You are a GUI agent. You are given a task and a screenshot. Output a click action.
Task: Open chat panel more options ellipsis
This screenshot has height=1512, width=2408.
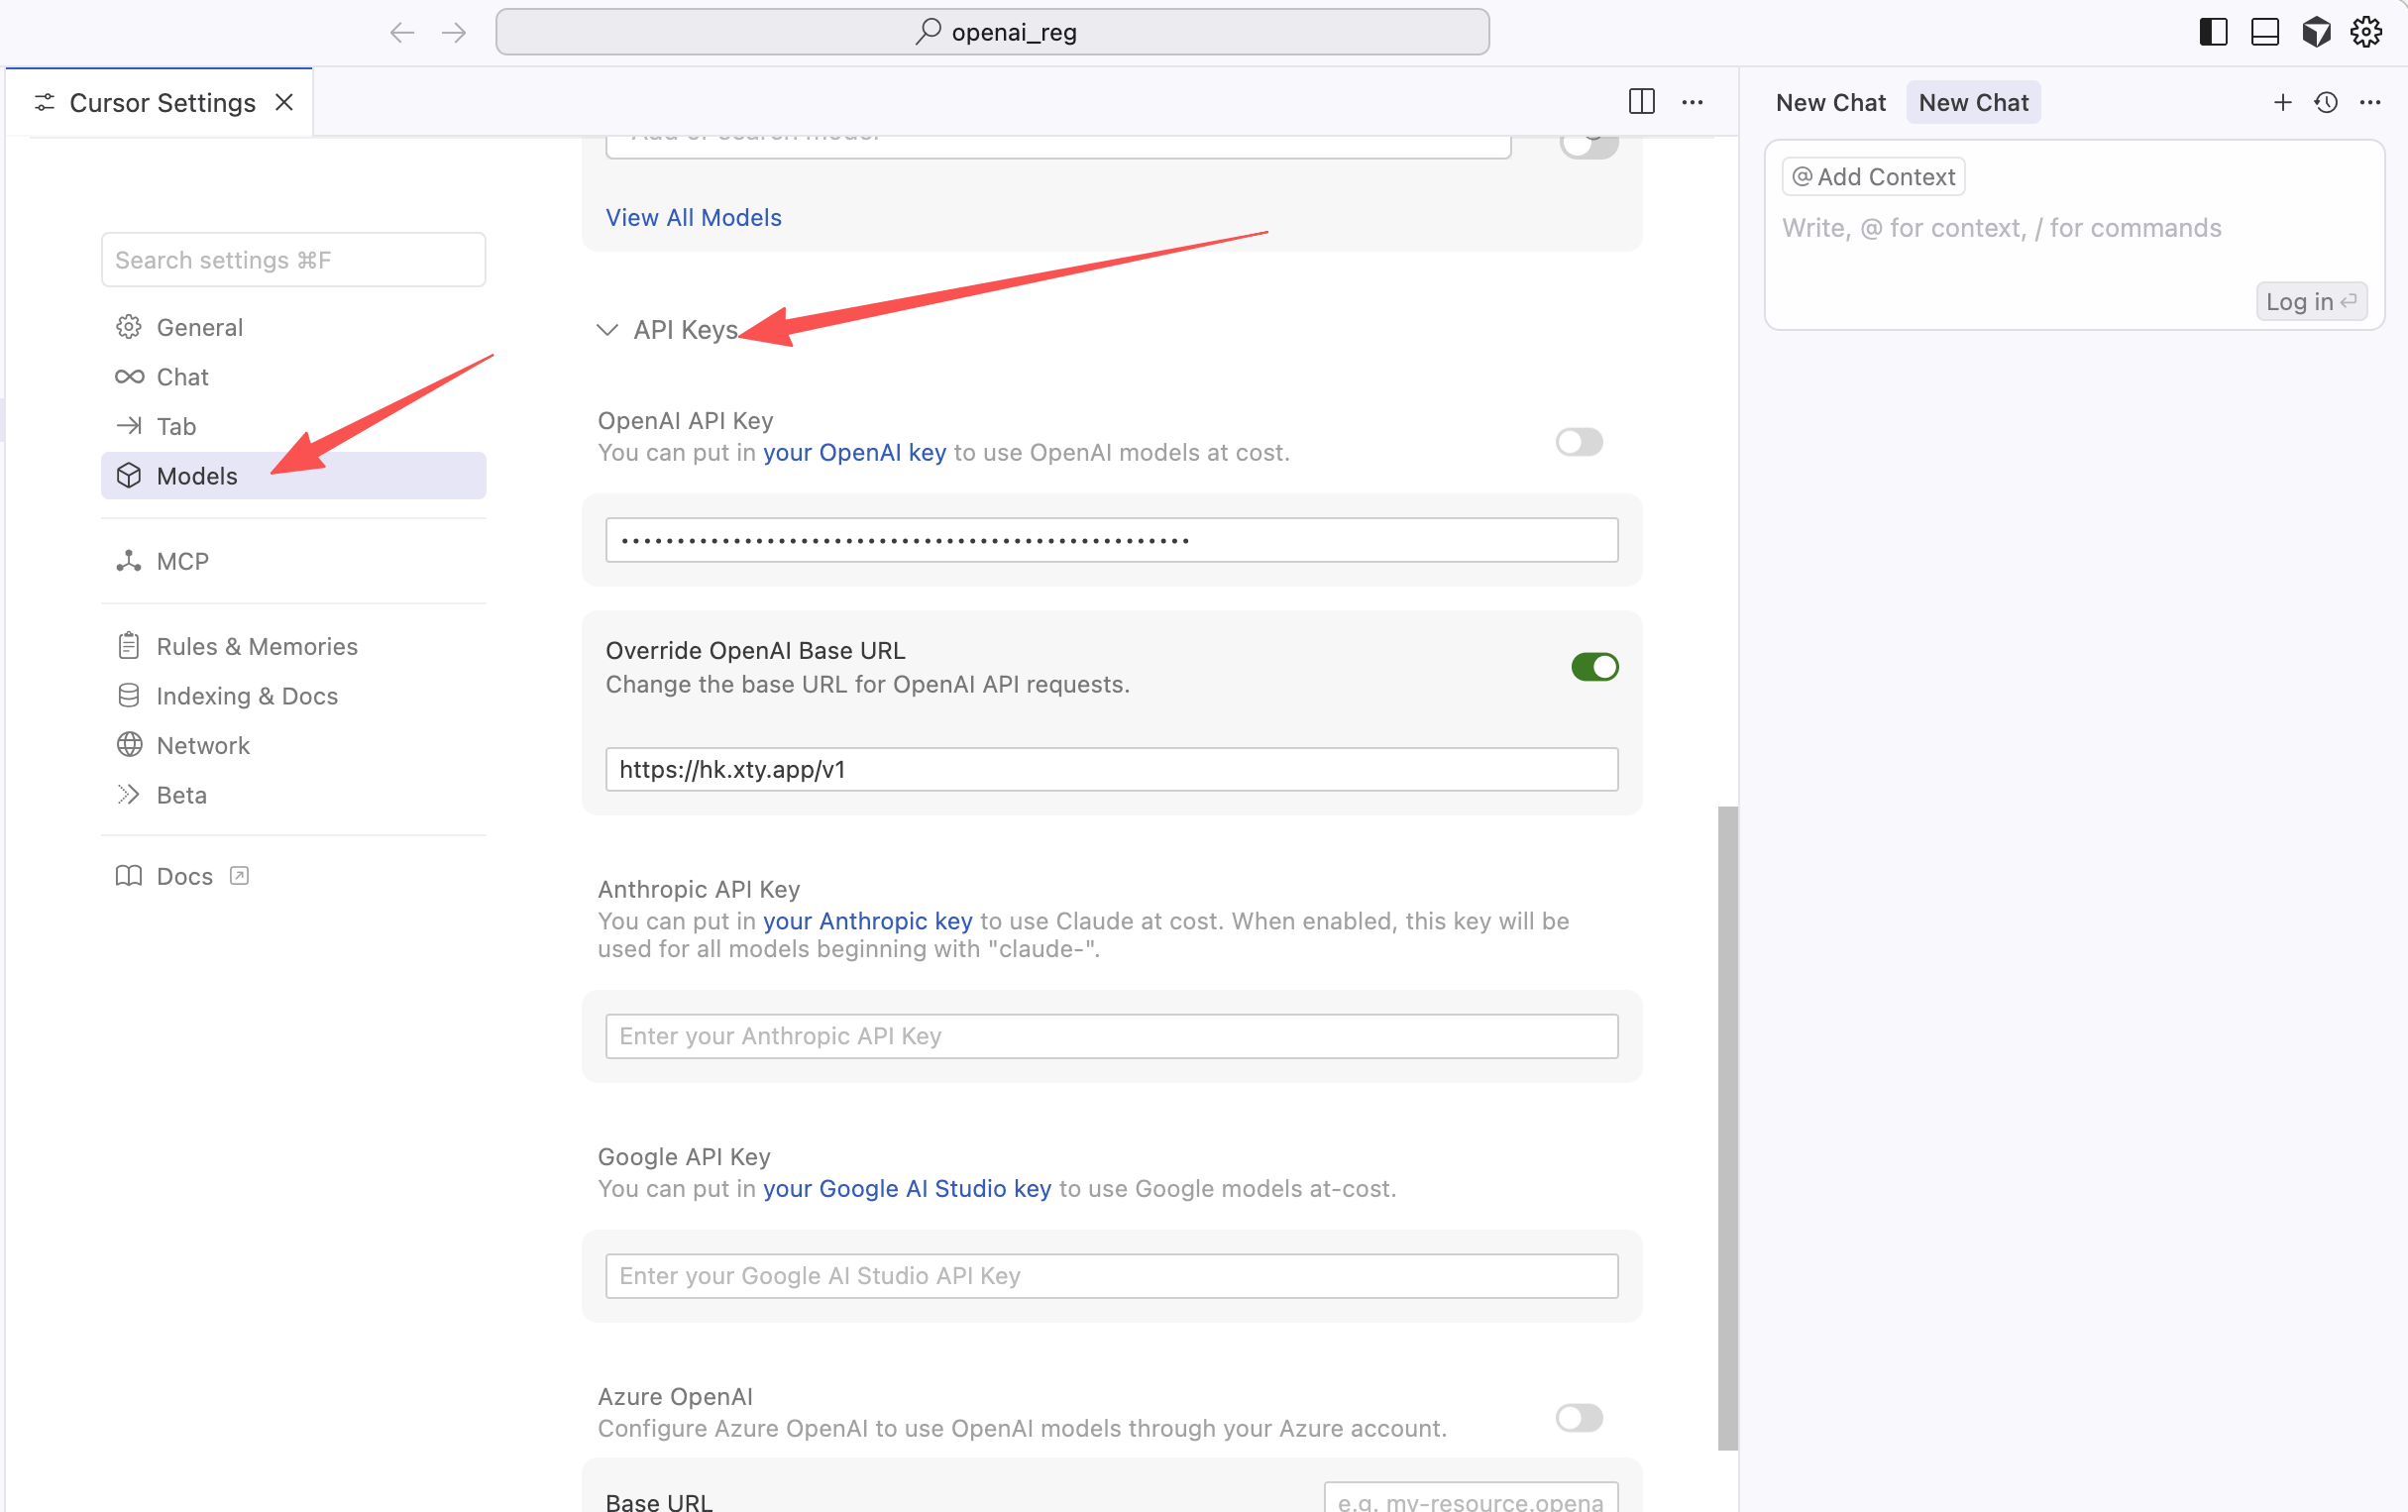[2369, 102]
